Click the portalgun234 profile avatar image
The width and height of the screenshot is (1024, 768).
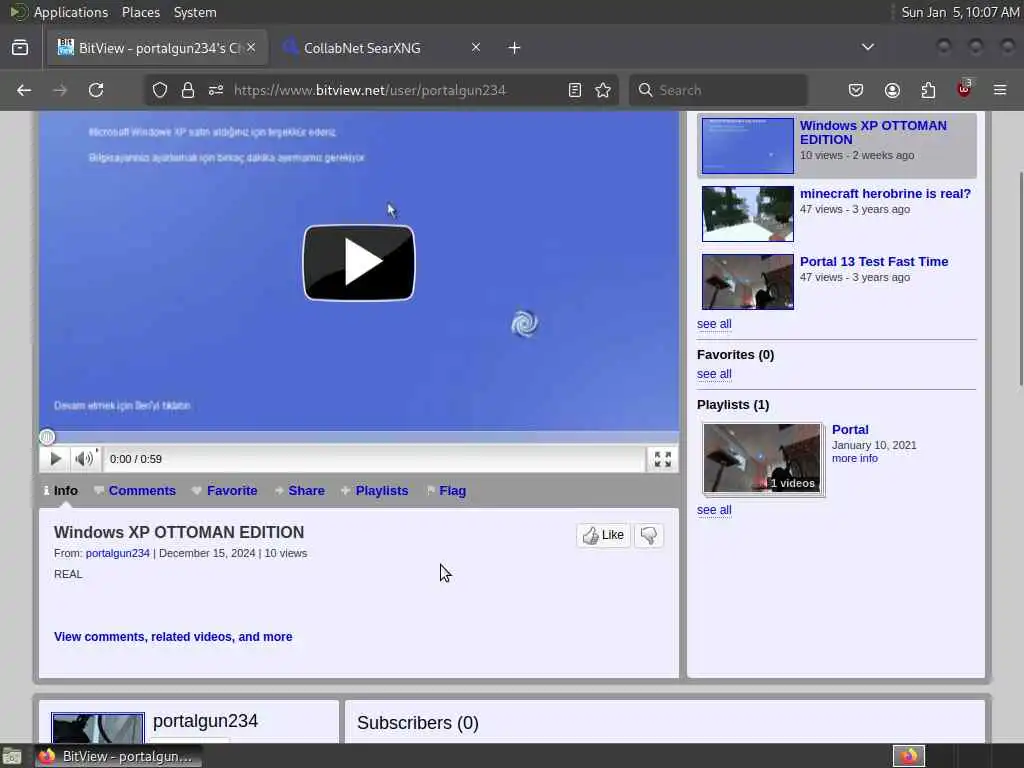pos(98,728)
